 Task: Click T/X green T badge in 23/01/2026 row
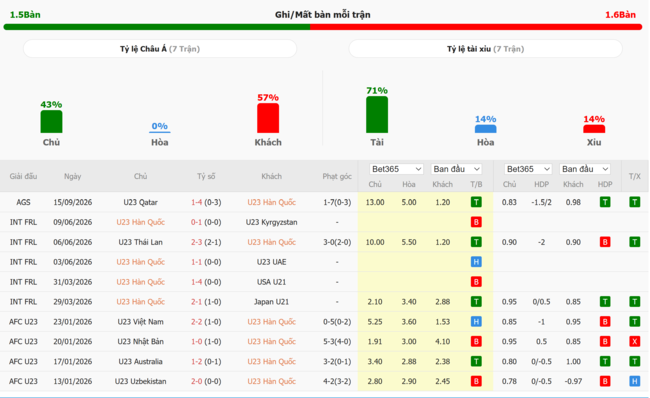635,322
